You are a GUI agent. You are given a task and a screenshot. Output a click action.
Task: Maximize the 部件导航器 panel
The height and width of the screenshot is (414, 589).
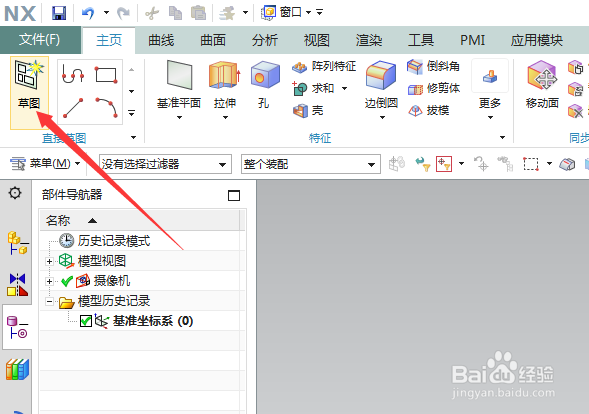[234, 195]
